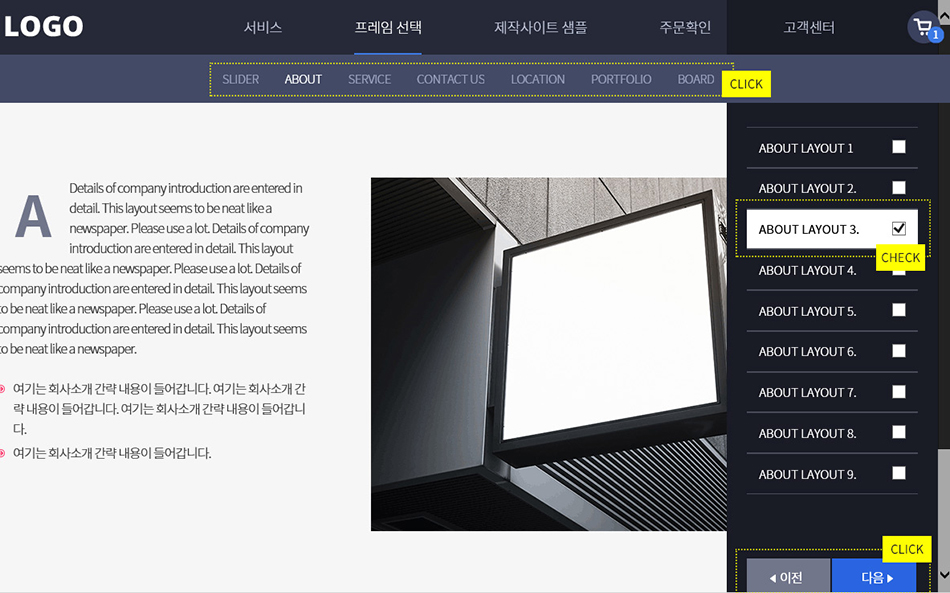Viewport: 950px width, 593px height.
Task: Click the second pink bullet icon
Action: tap(2, 453)
